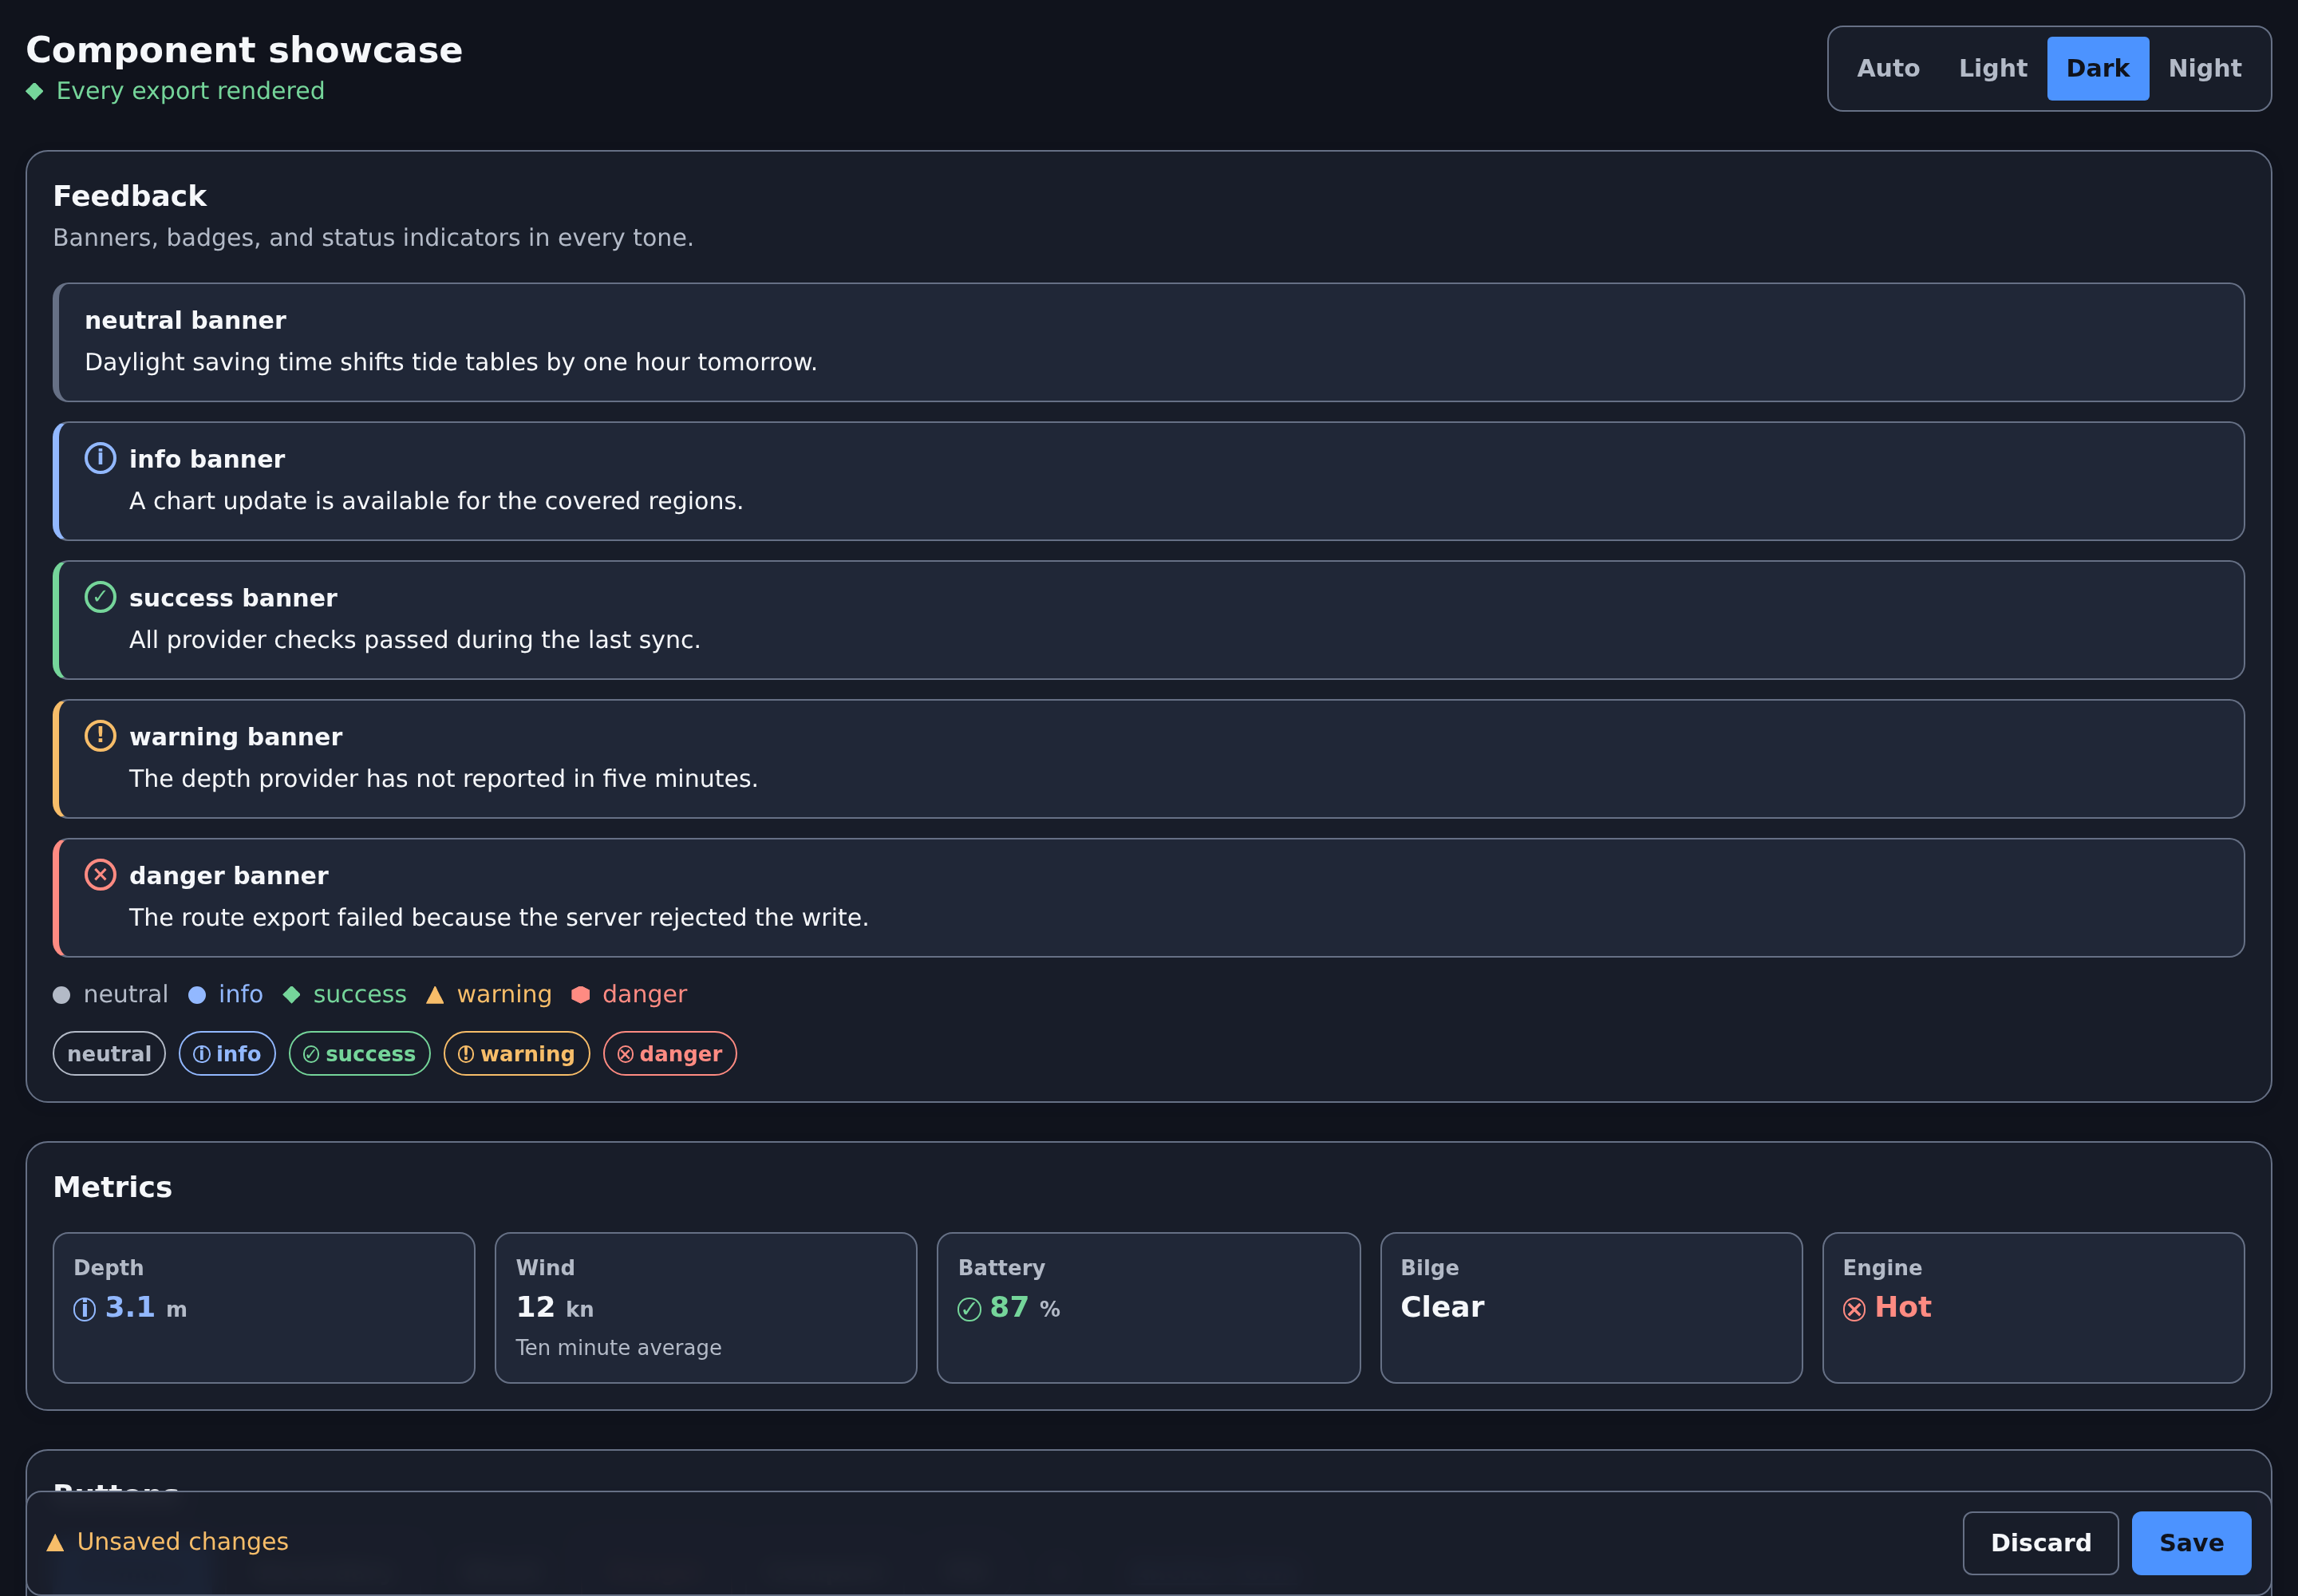Switch theme to Night
The height and width of the screenshot is (1596, 2298).
[2205, 68]
